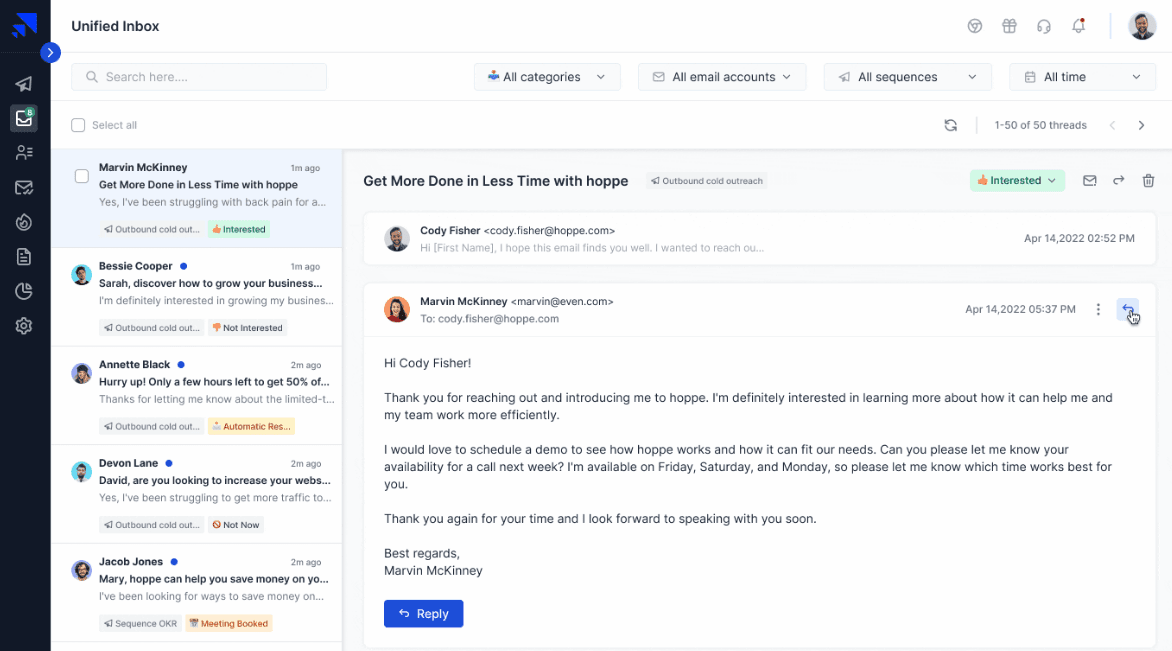This screenshot has width=1172, height=651.
Task: Tick the Select all checkbox
Action: tap(78, 125)
